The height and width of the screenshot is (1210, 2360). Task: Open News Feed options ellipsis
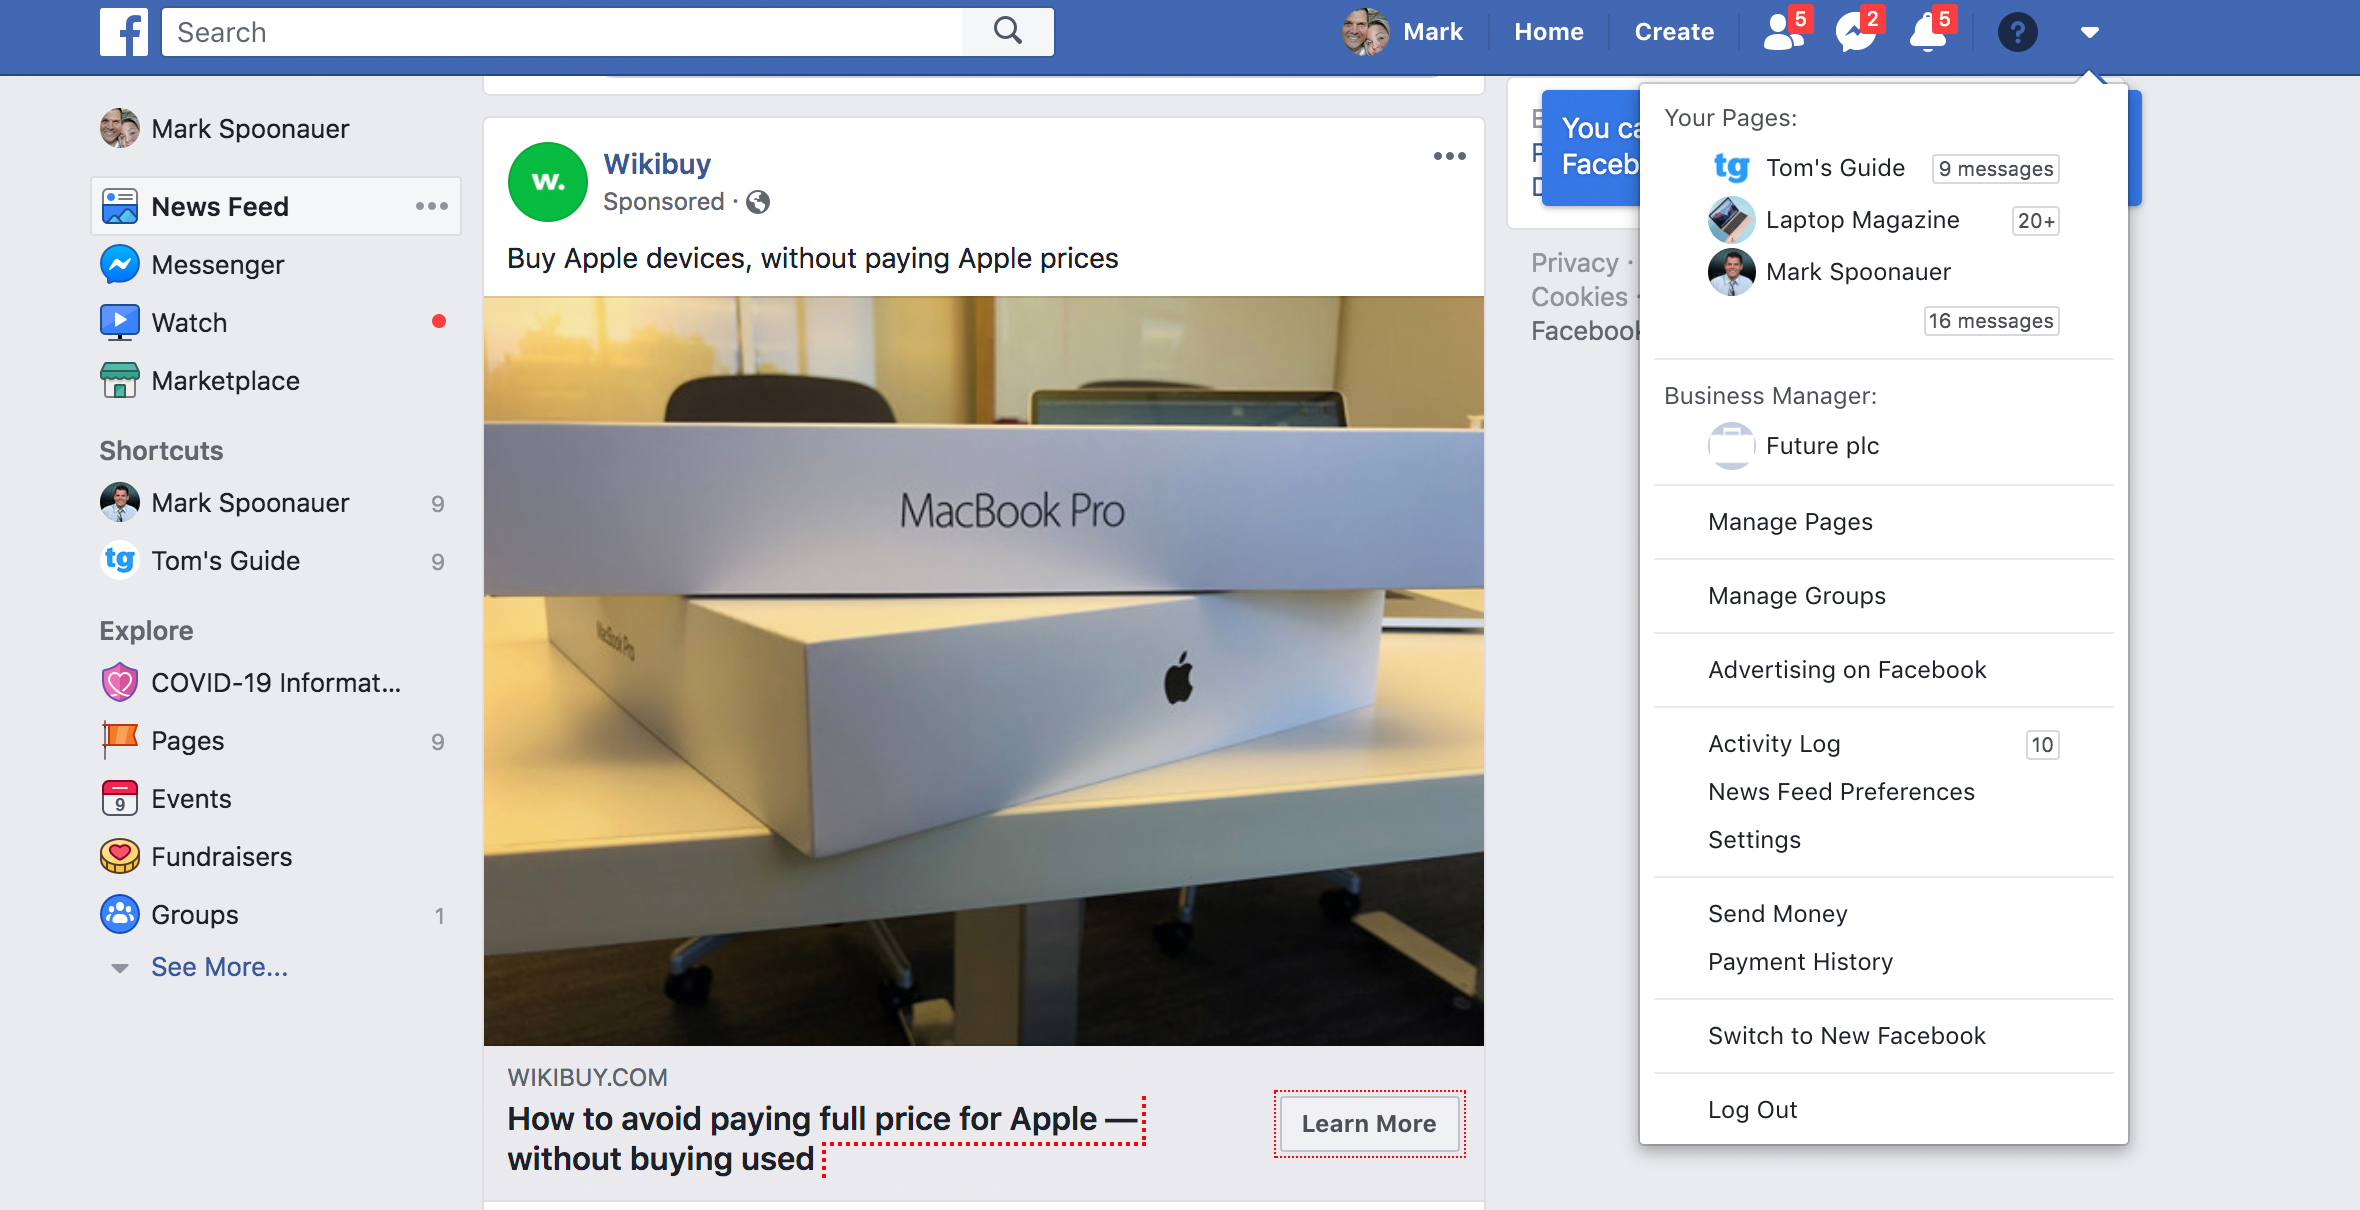tap(431, 206)
